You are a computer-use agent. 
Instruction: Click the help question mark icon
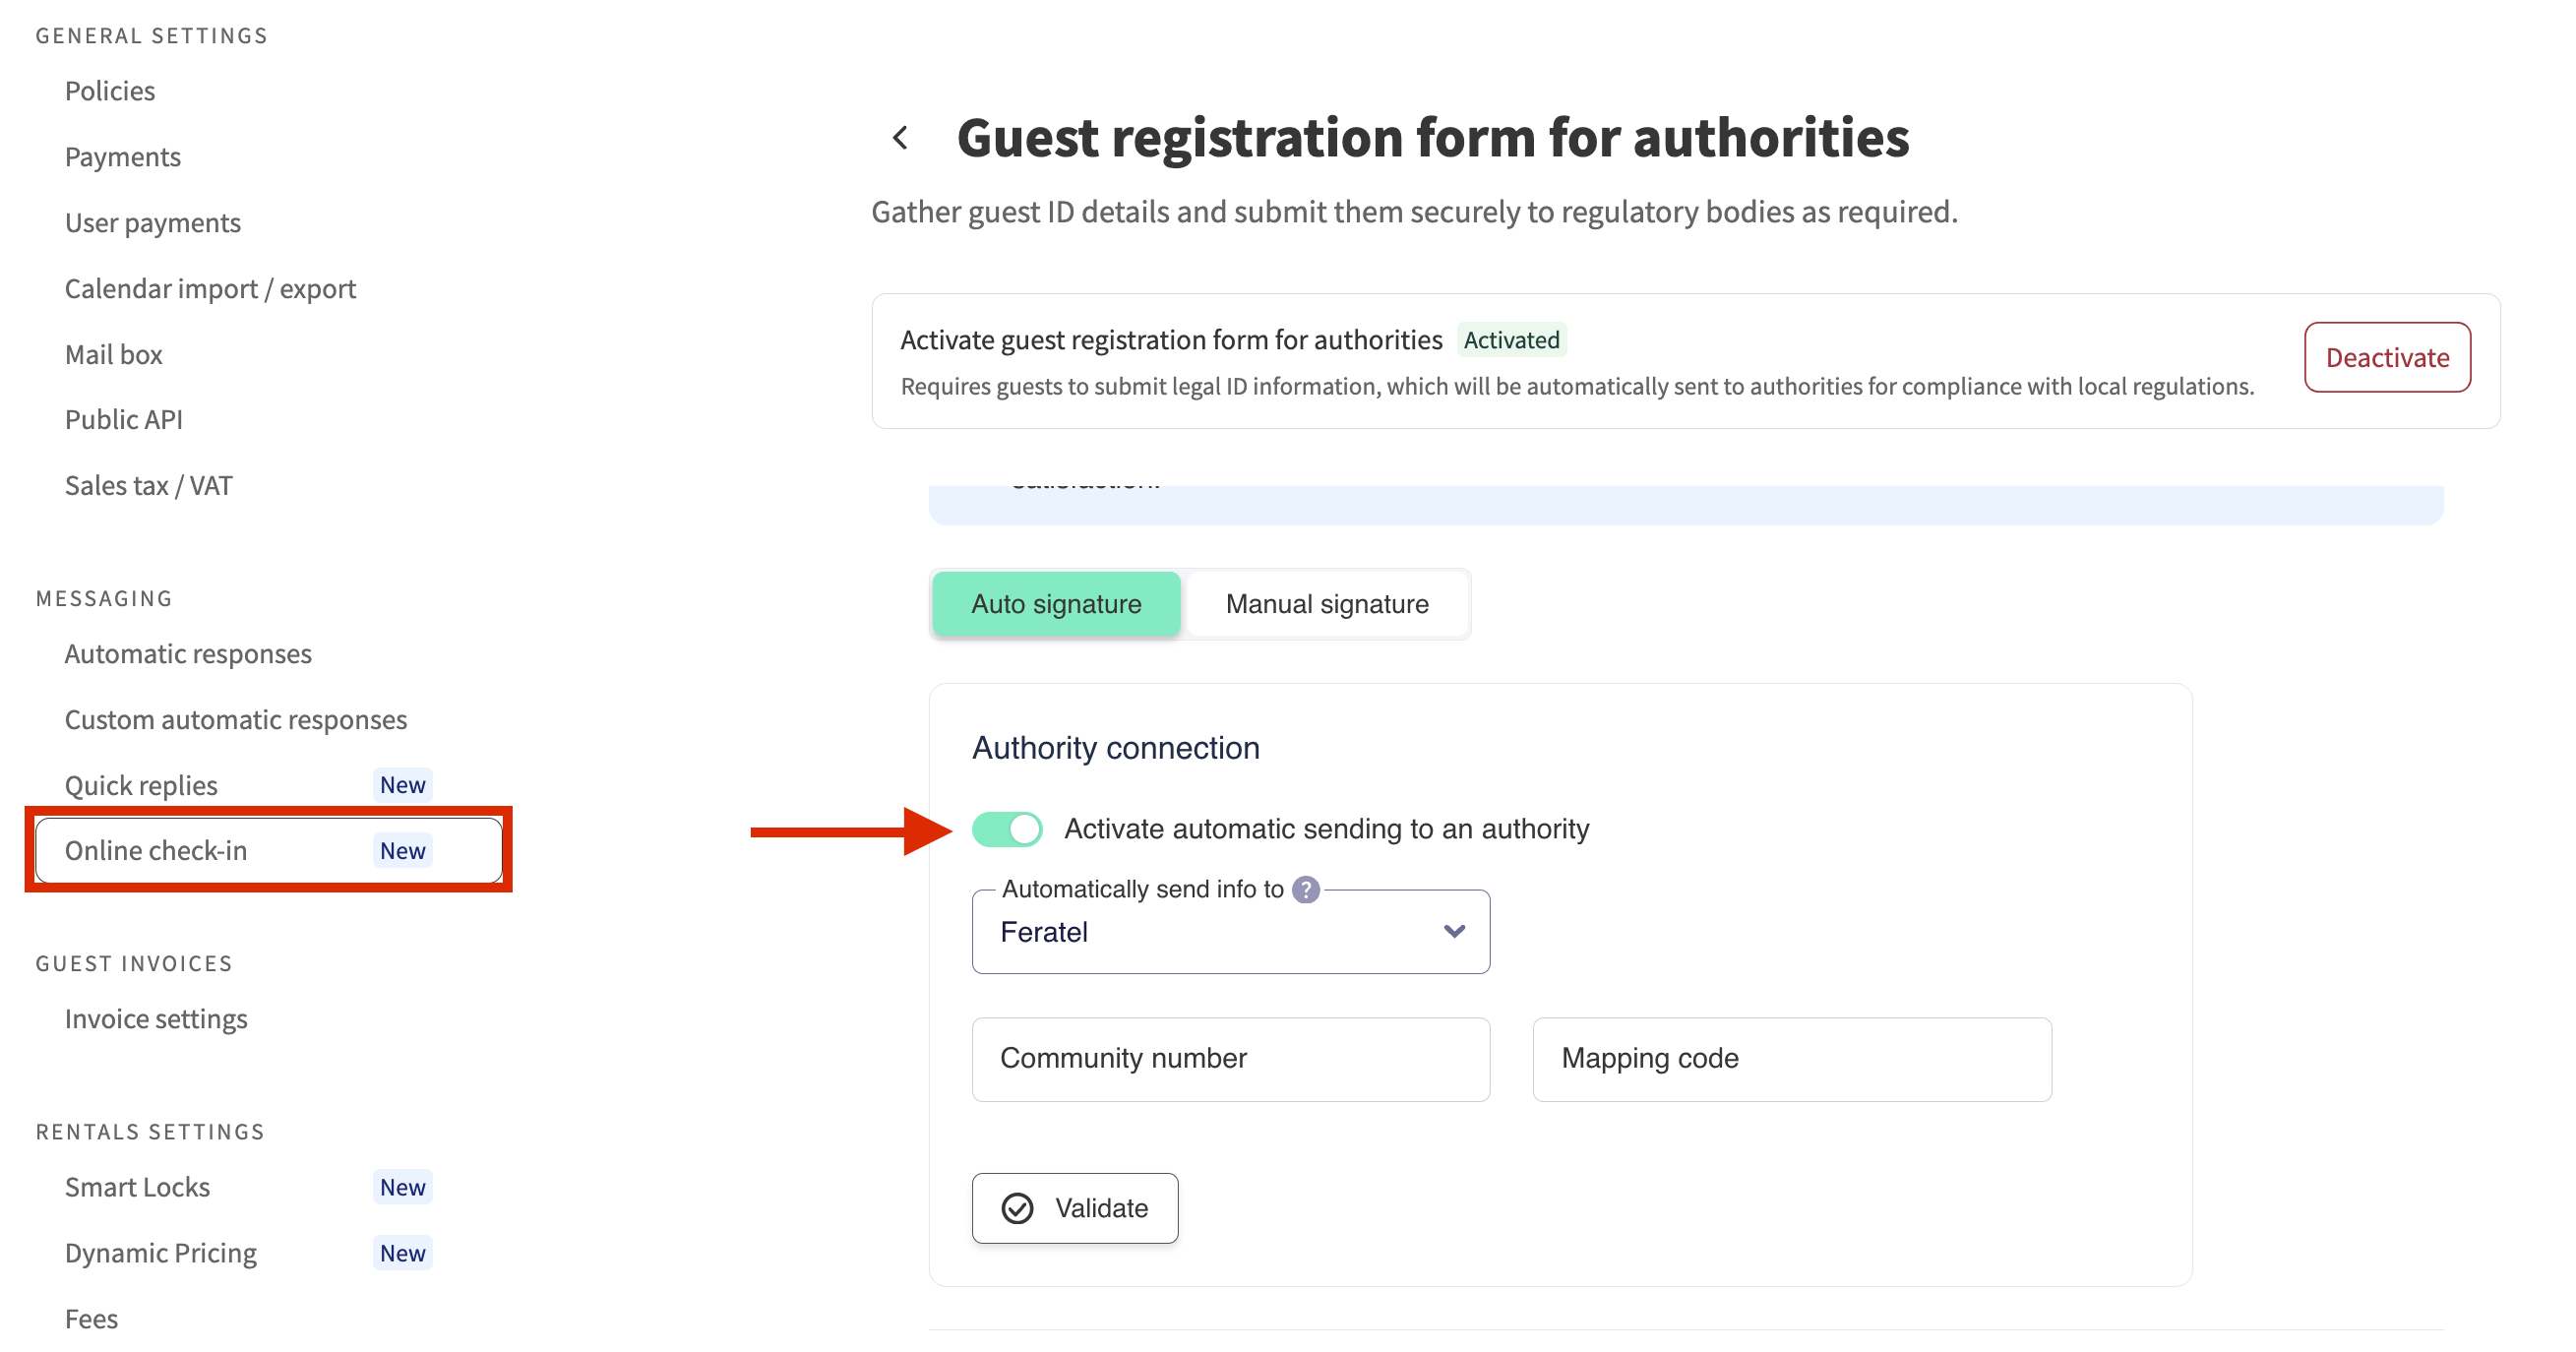pos(1305,889)
